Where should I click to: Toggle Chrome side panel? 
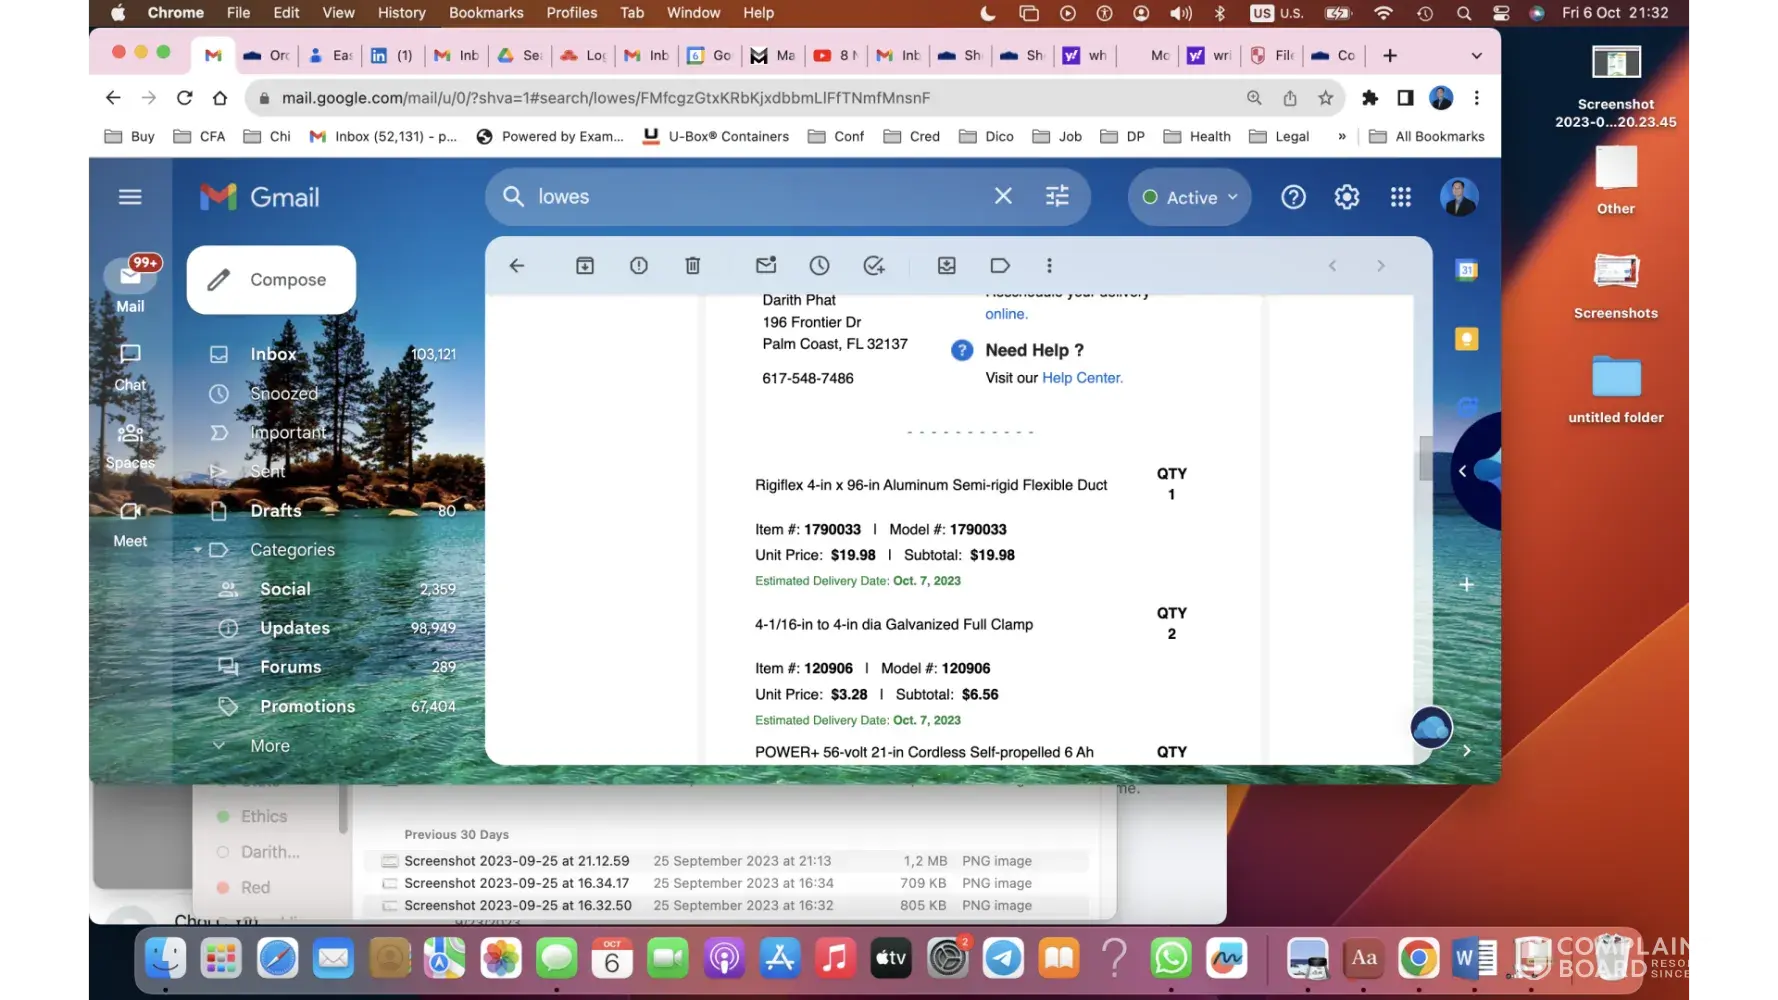tap(1405, 98)
